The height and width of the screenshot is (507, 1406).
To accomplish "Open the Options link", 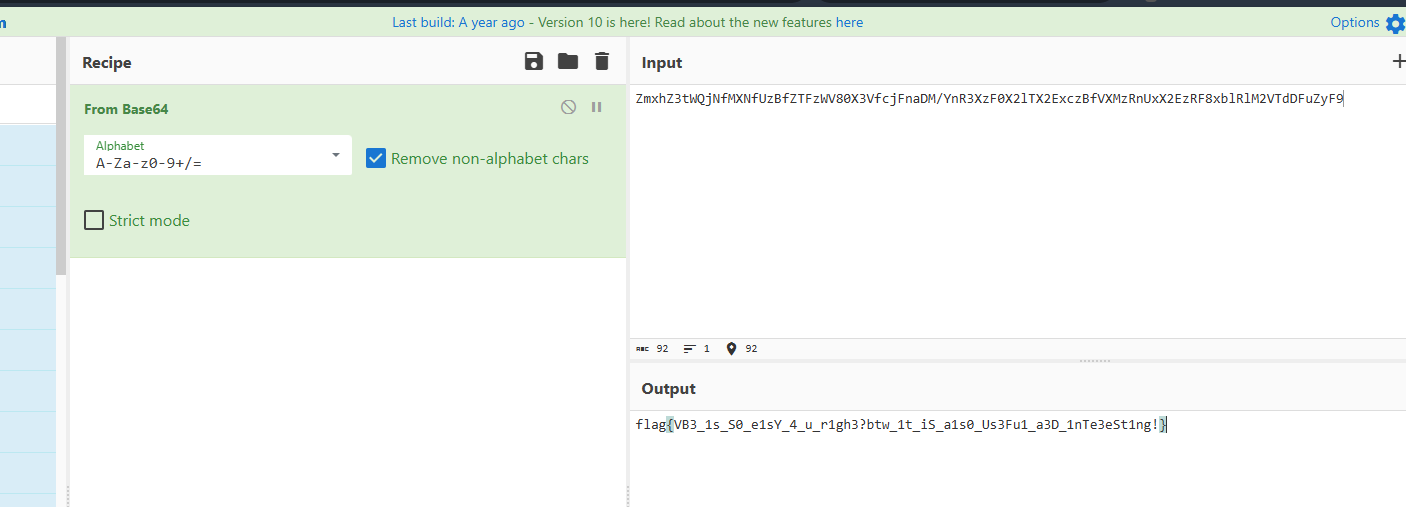I will [1354, 22].
